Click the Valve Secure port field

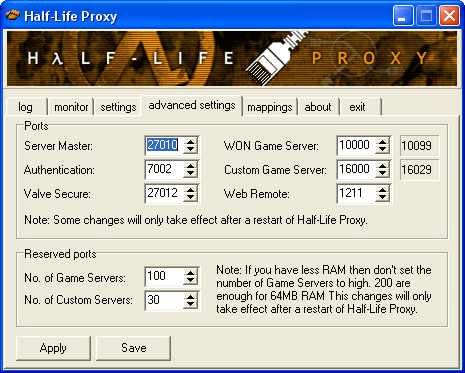pyautogui.click(x=164, y=193)
